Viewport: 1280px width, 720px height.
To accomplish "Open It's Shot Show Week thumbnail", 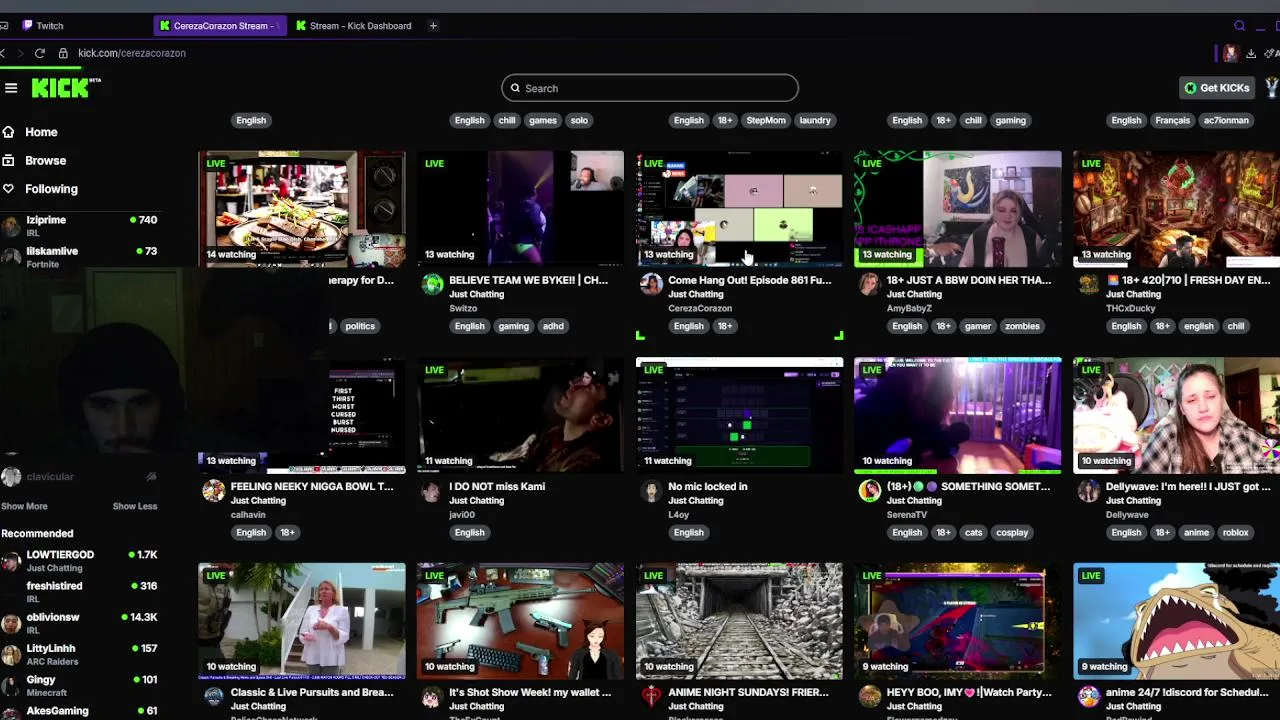I will pyautogui.click(x=520, y=621).
